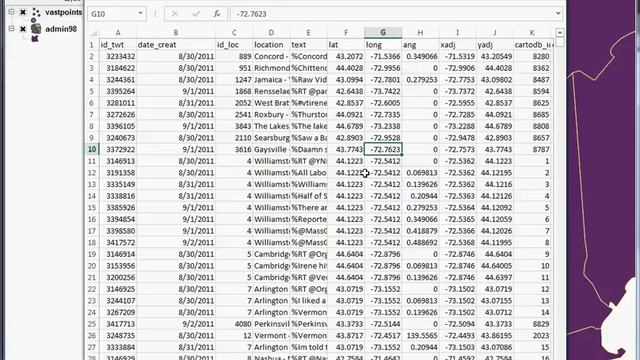Click the vertical scrollbar up arrow
Screen dimensions: 640x360
560,32
